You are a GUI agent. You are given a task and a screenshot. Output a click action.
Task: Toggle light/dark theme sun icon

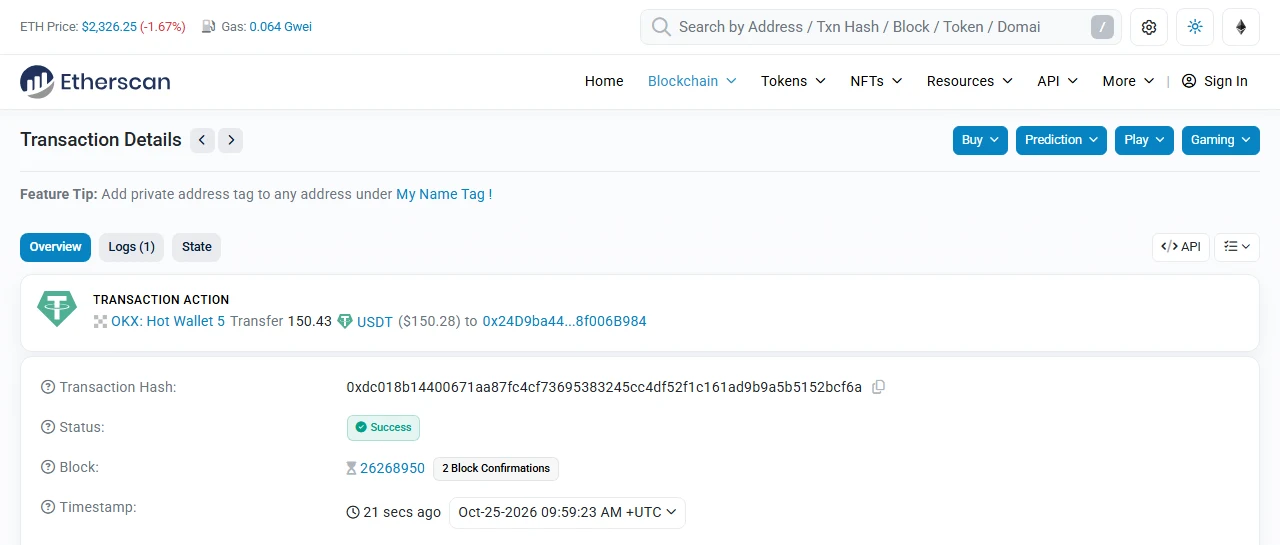click(x=1195, y=27)
